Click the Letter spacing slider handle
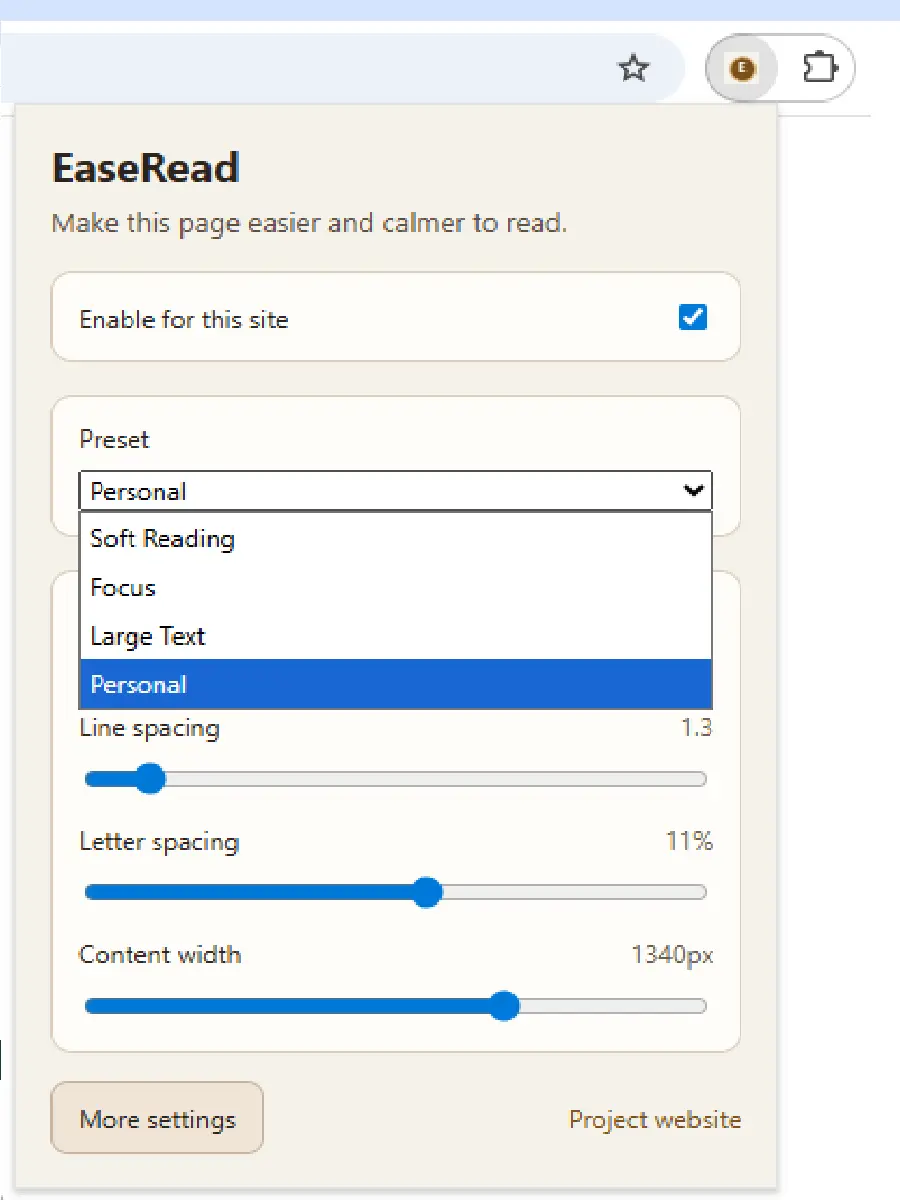Viewport: 900px width, 1200px height. point(427,892)
